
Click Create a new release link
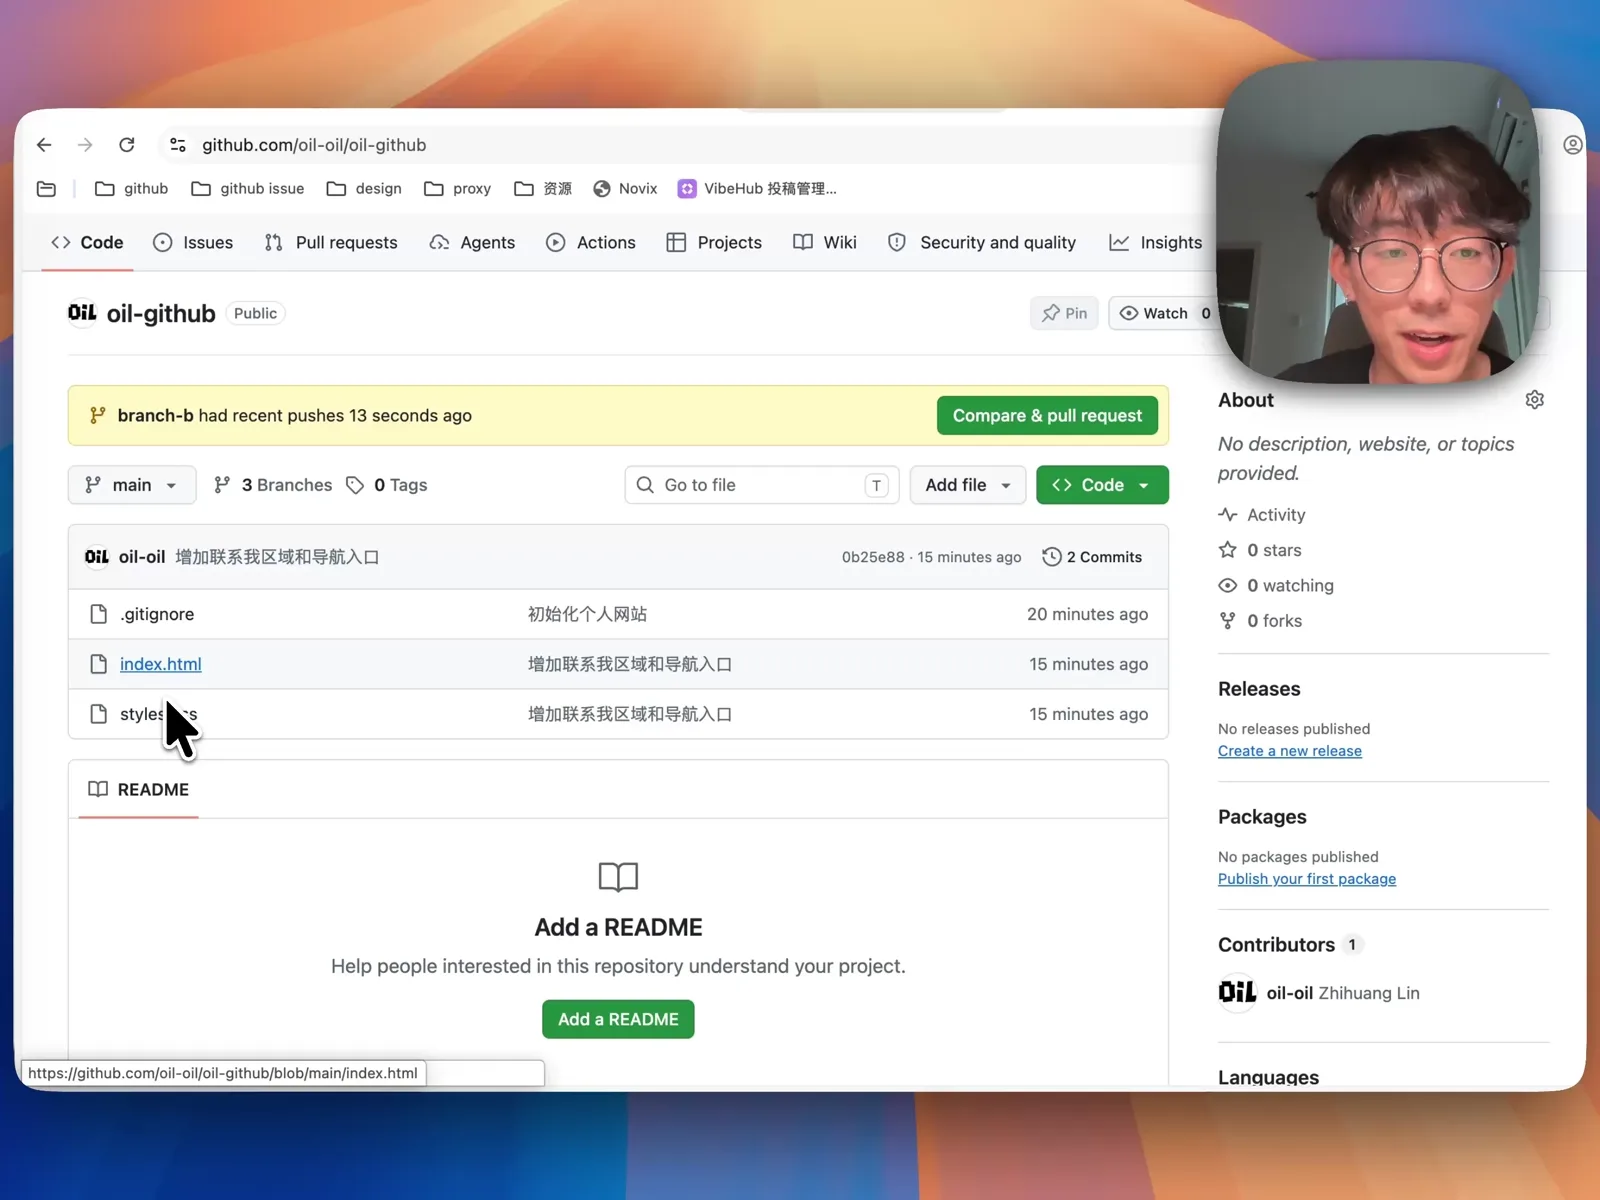pyautogui.click(x=1290, y=751)
